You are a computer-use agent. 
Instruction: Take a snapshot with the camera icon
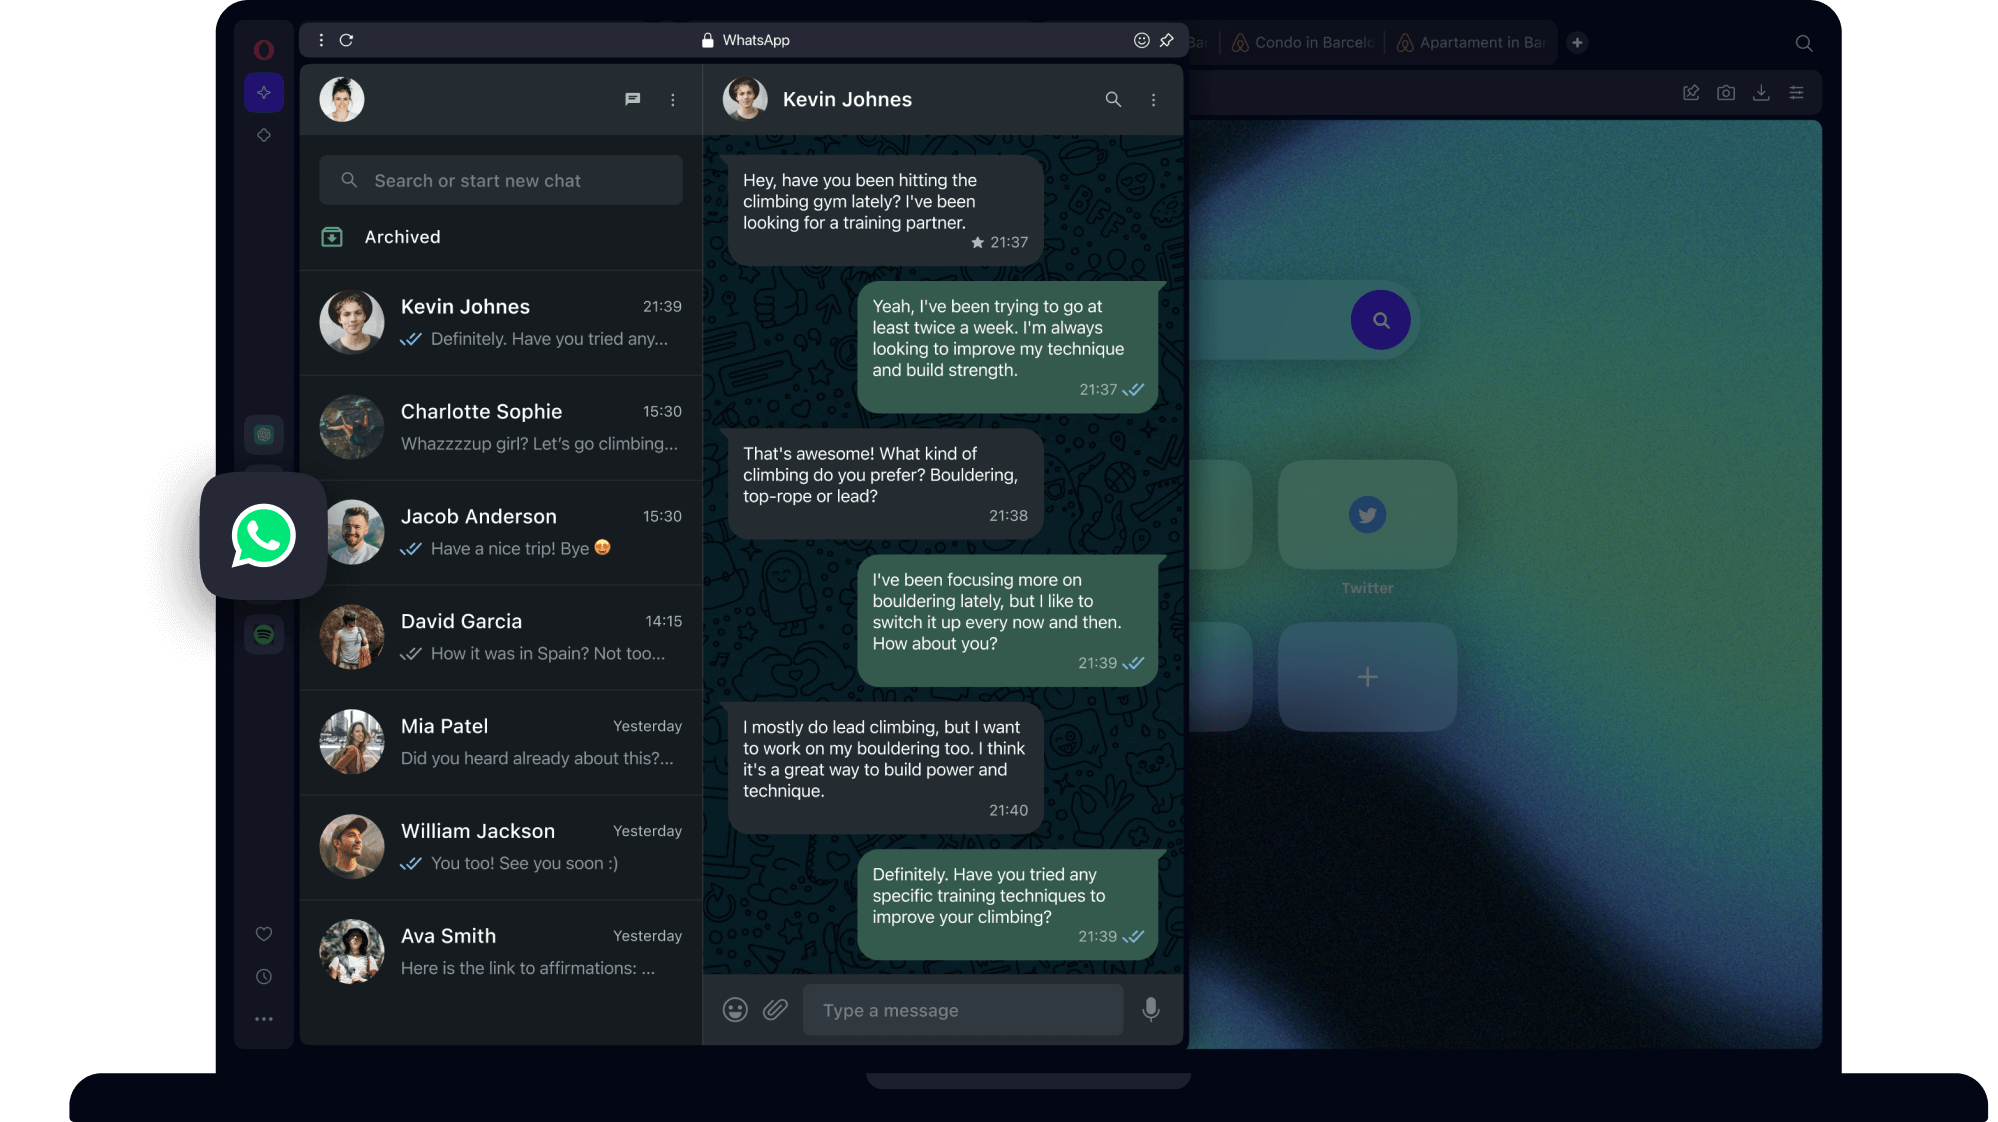point(1725,92)
